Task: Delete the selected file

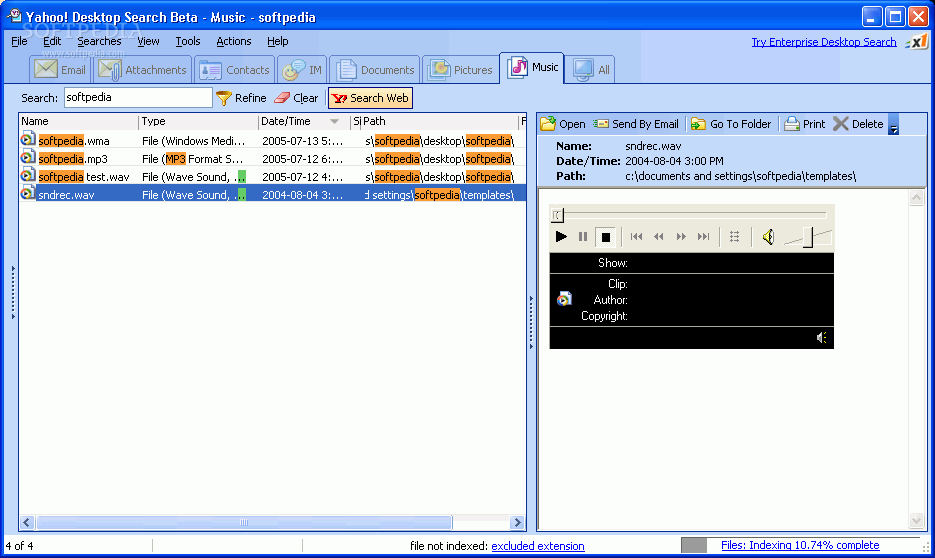Action: 858,124
